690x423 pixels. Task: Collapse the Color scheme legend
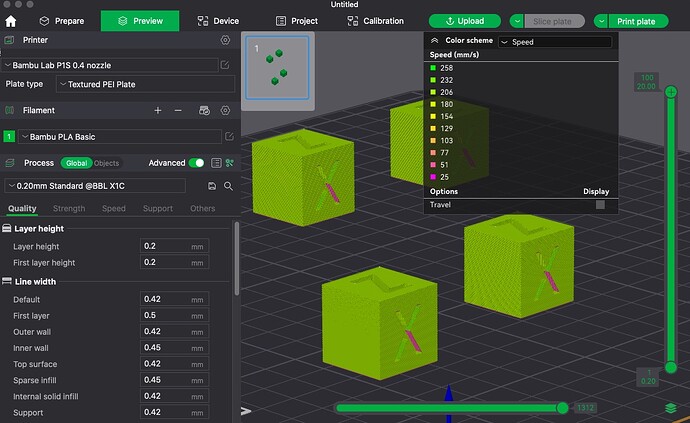pos(434,40)
